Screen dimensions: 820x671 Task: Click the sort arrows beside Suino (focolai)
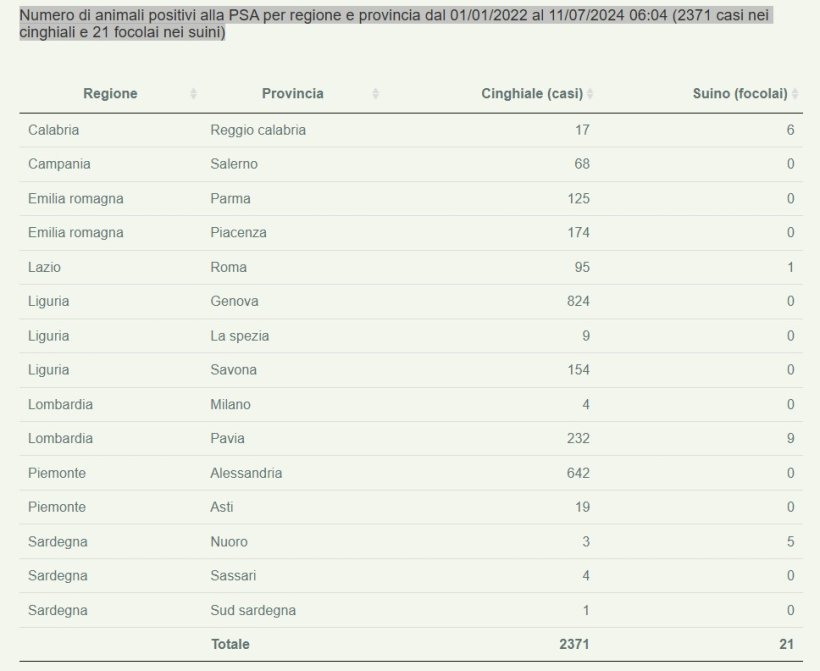795,94
